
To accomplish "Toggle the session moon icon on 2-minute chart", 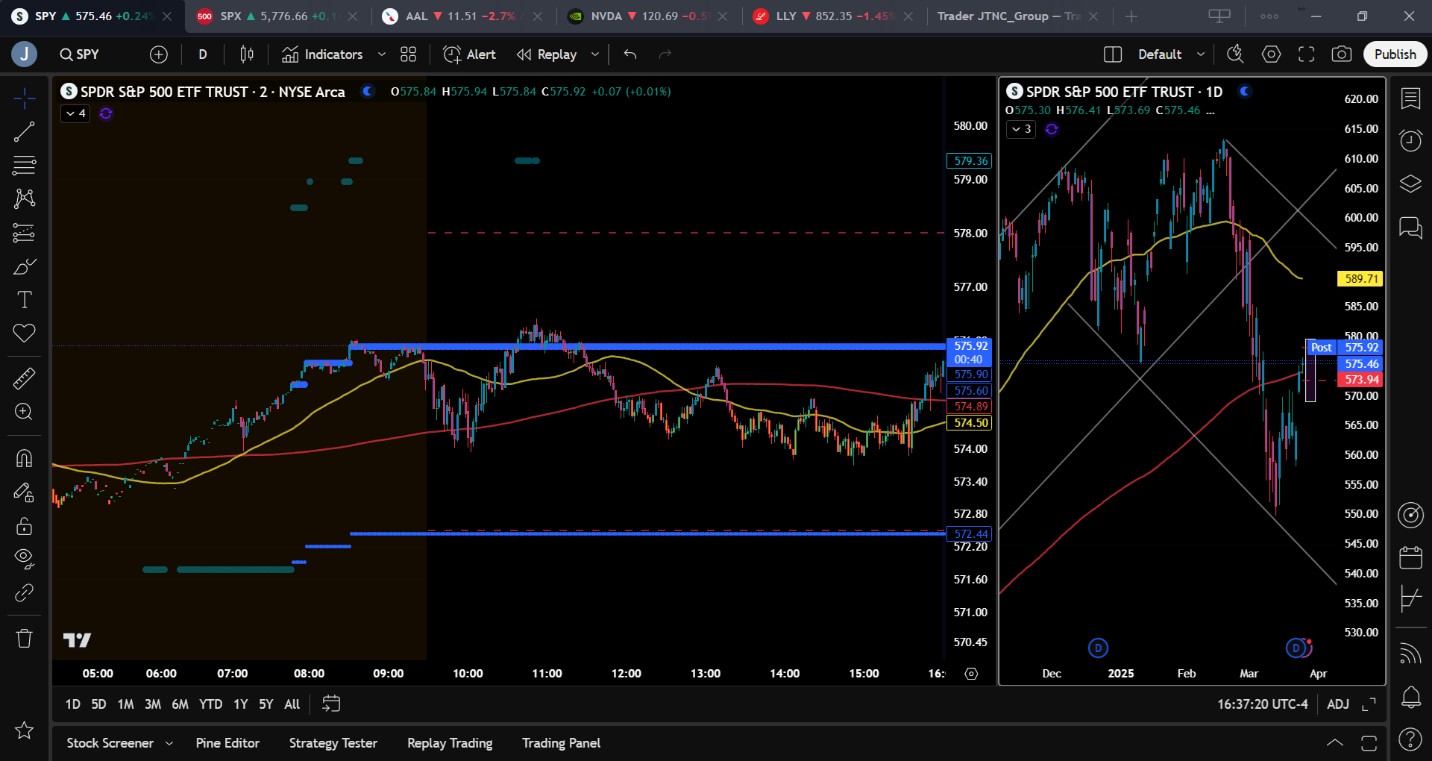I will 368,91.
